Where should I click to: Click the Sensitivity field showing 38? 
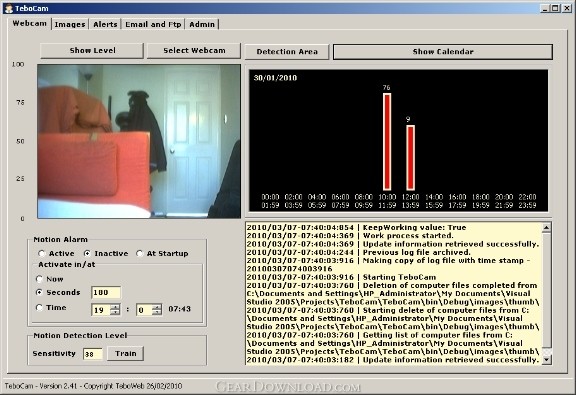point(93,354)
